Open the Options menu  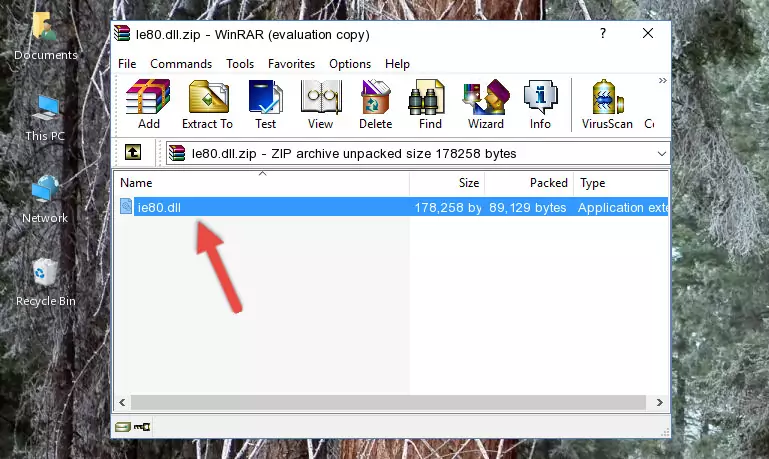350,64
